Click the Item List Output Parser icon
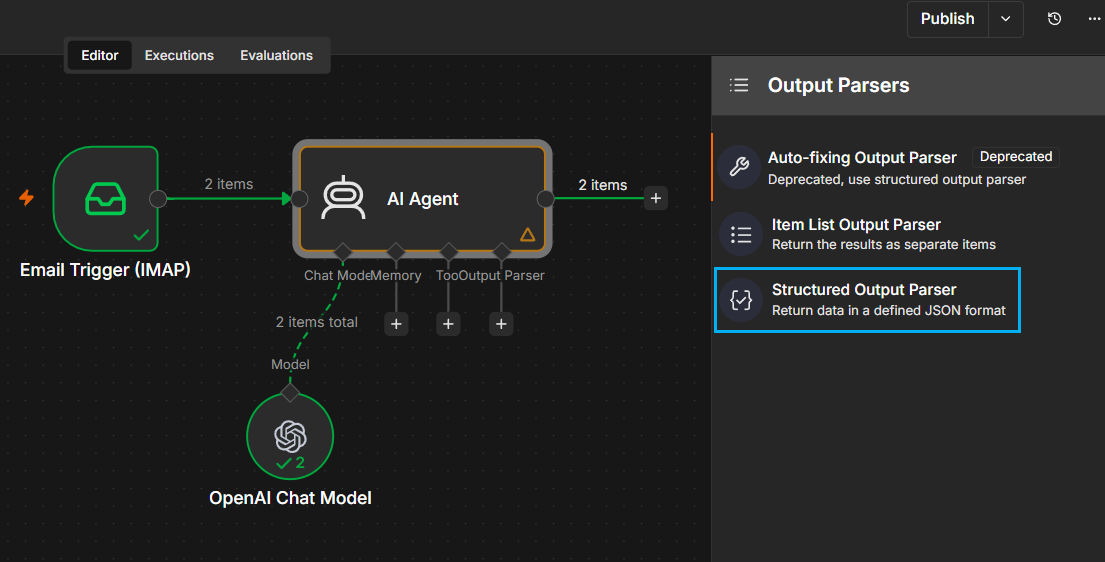 (x=741, y=234)
